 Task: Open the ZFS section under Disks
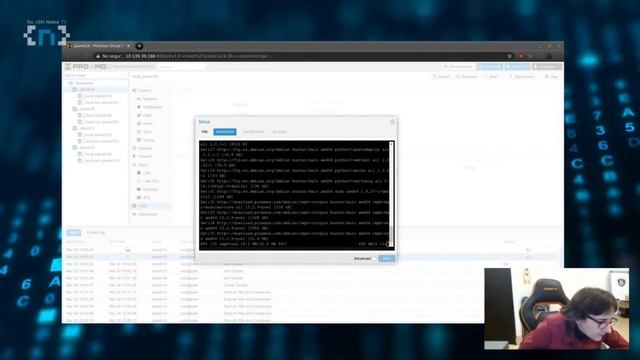pyautogui.click(x=144, y=198)
